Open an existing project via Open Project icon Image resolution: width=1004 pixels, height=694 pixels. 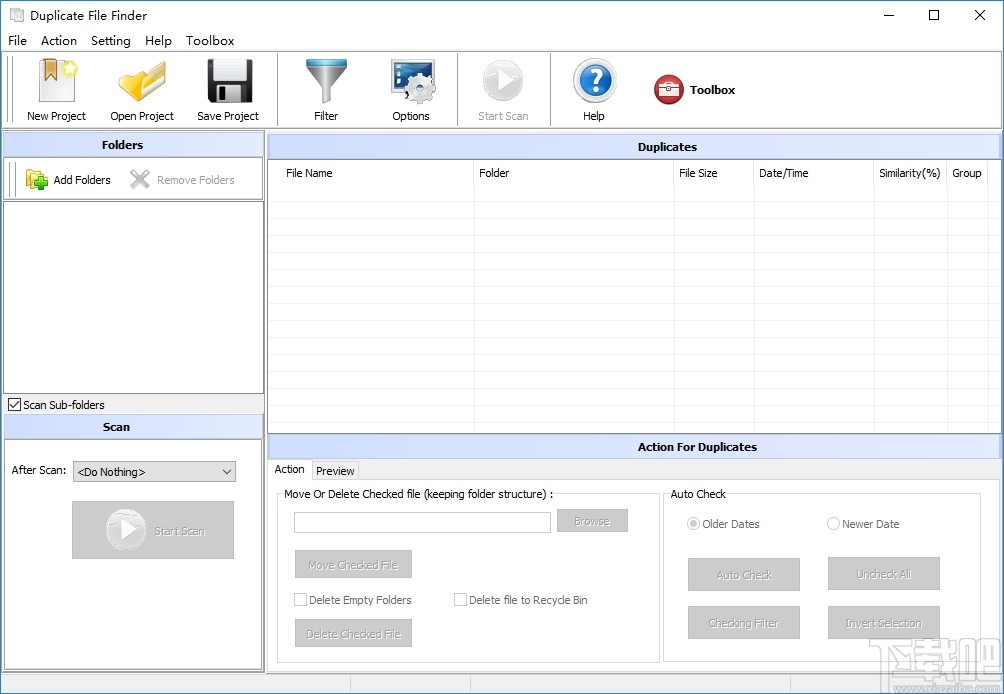(141, 89)
